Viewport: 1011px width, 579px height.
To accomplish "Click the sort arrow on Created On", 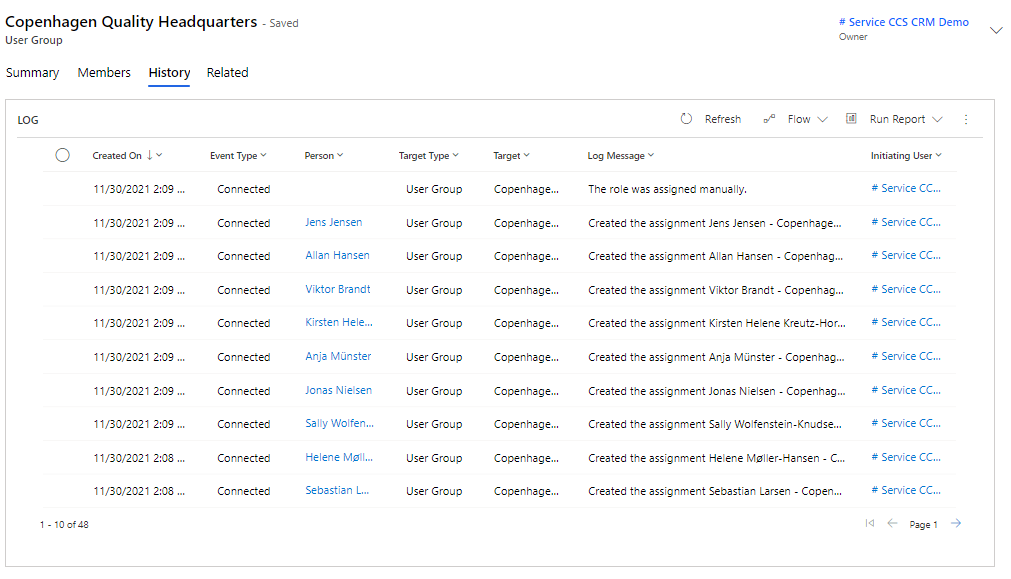I will pos(150,155).
